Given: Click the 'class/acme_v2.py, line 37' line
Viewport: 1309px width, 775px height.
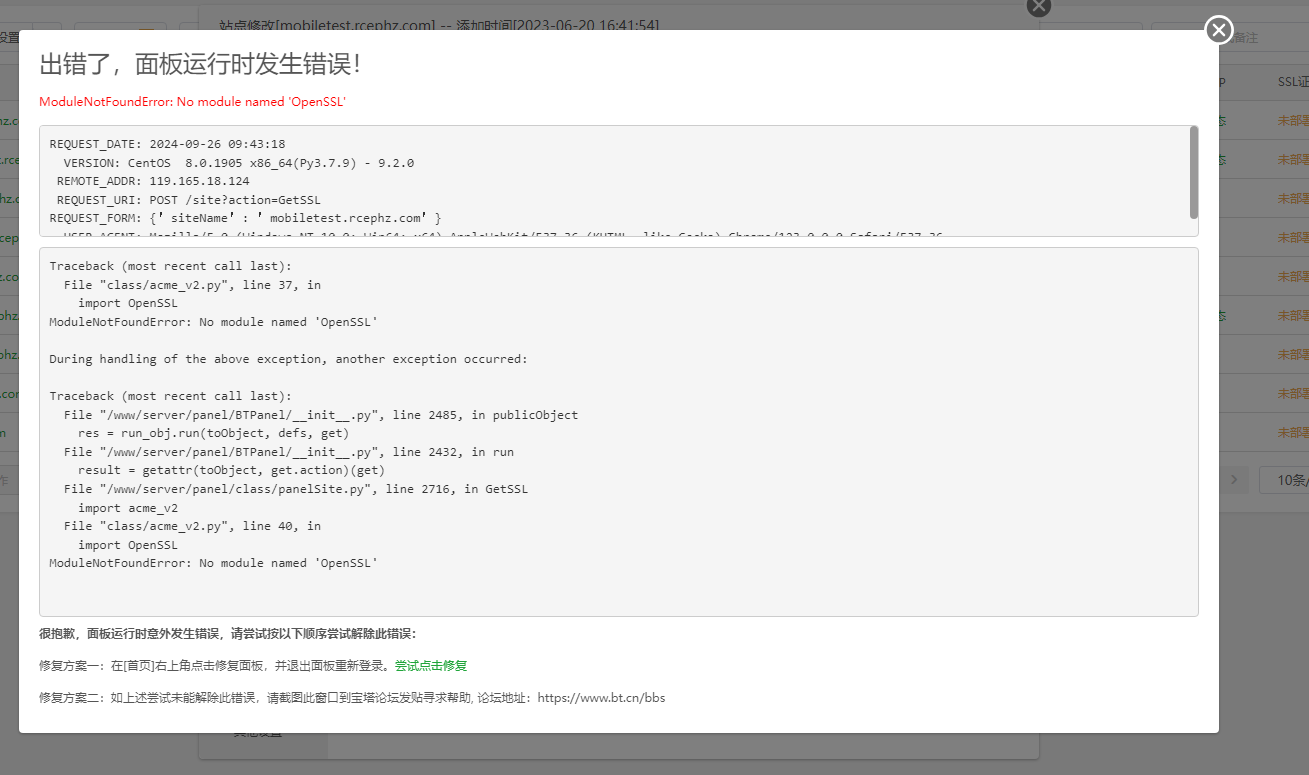Looking at the screenshot, I should click(192, 285).
